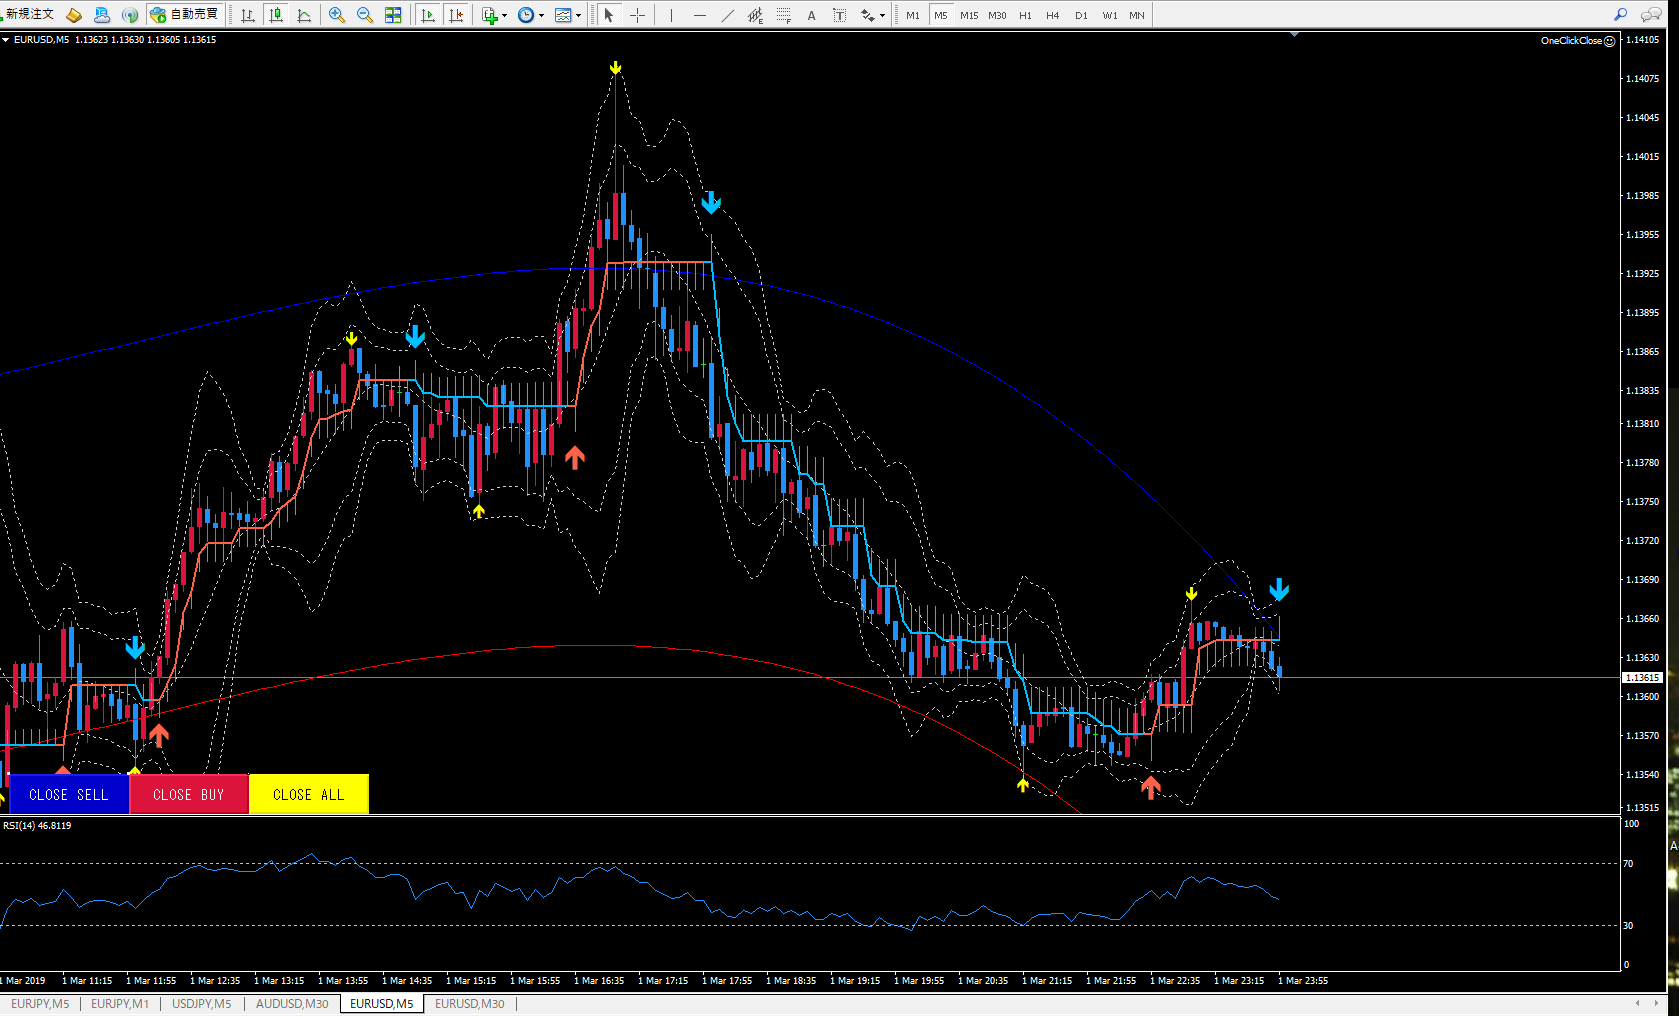Toggle chart shift
This screenshot has height=1016, width=1679.
pyautogui.click(x=456, y=15)
